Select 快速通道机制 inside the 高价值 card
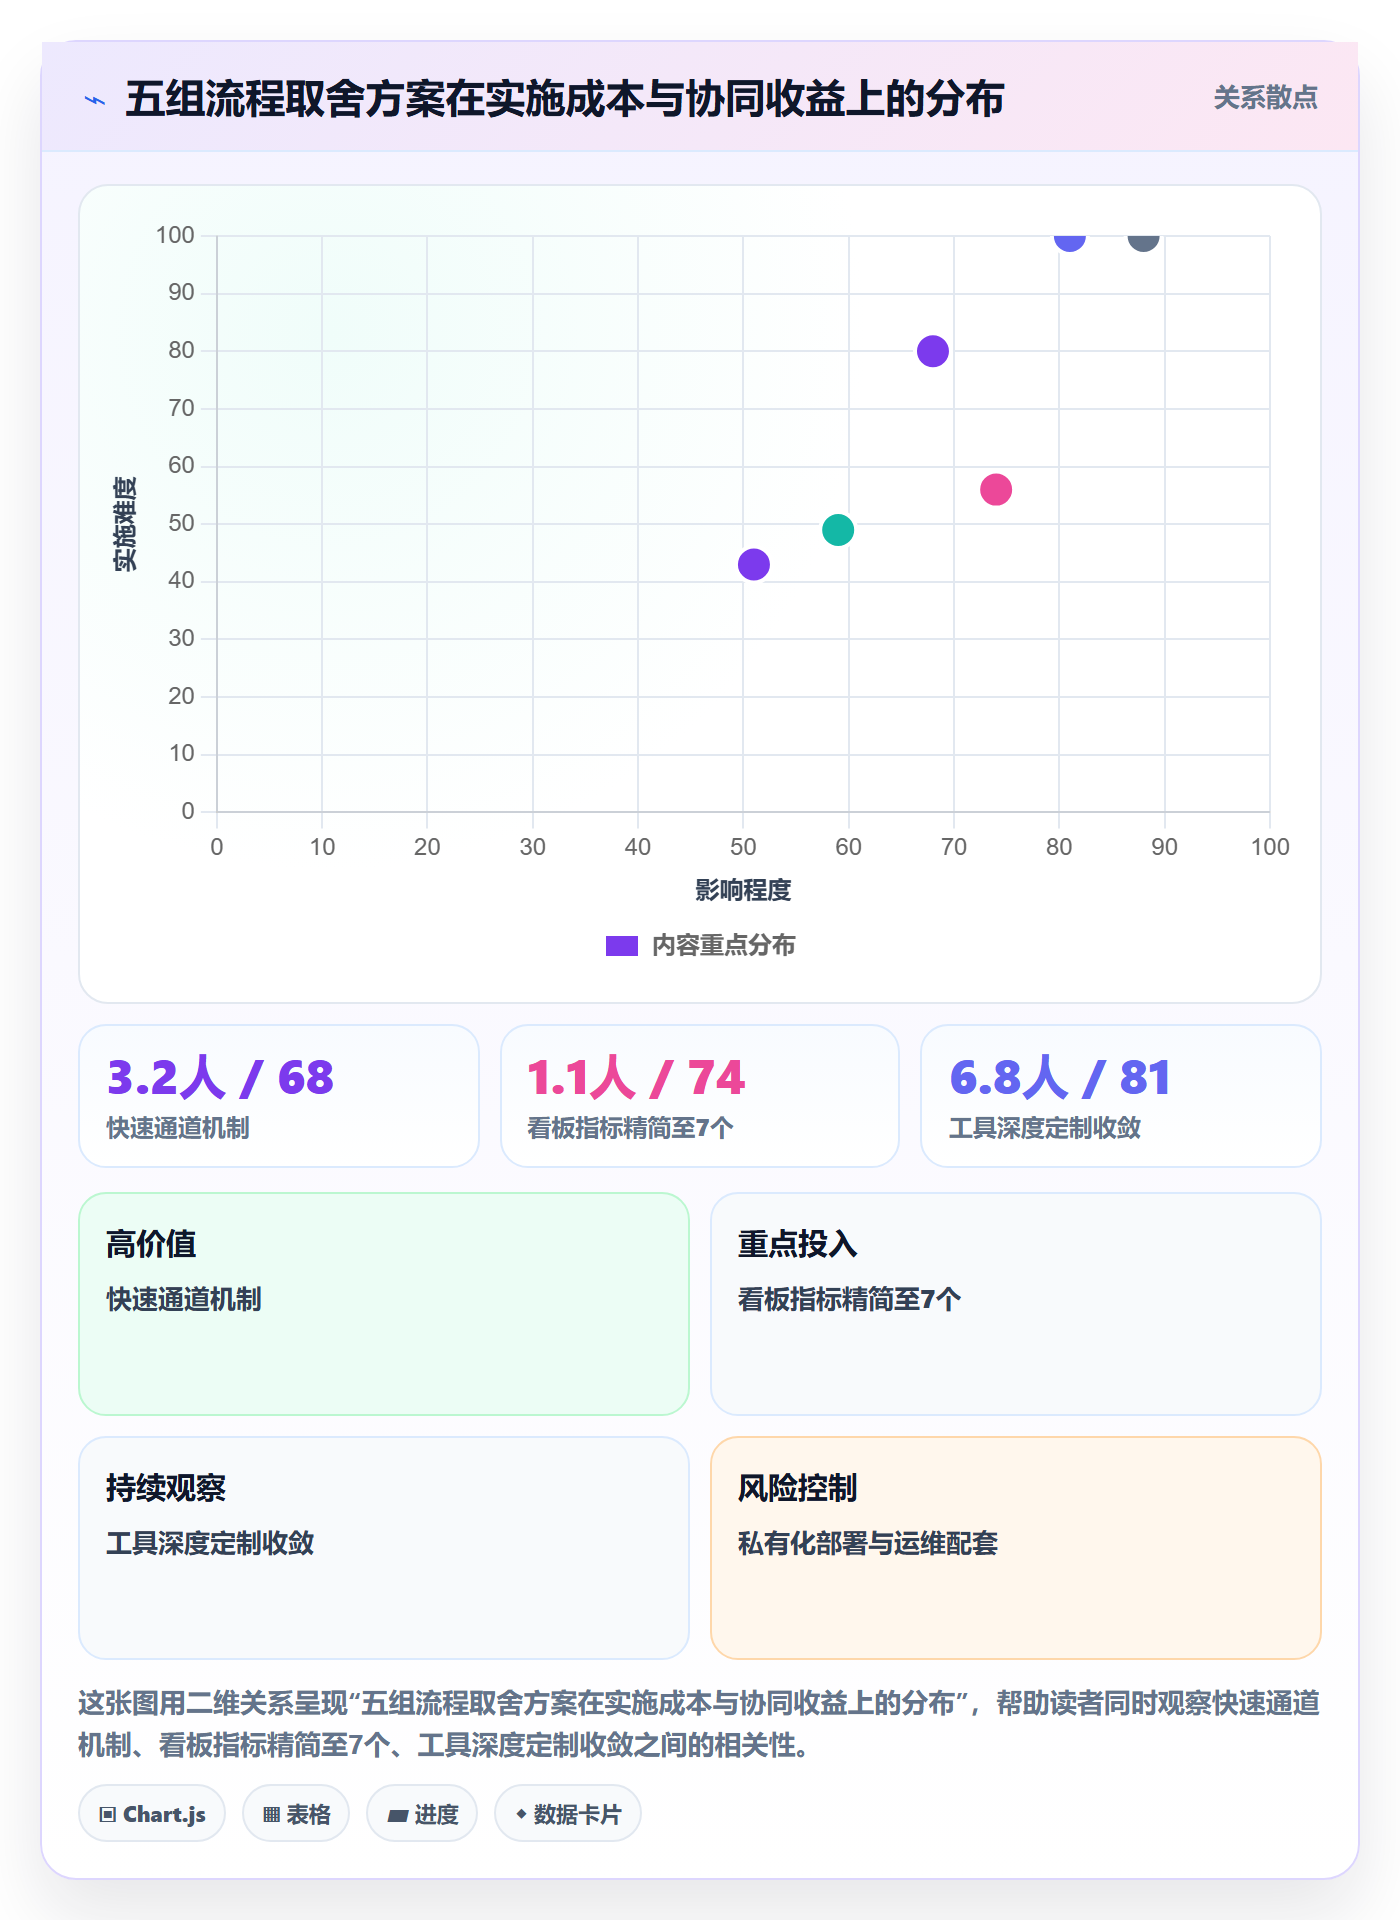Image resolution: width=1400 pixels, height=1920 pixels. (x=184, y=1299)
